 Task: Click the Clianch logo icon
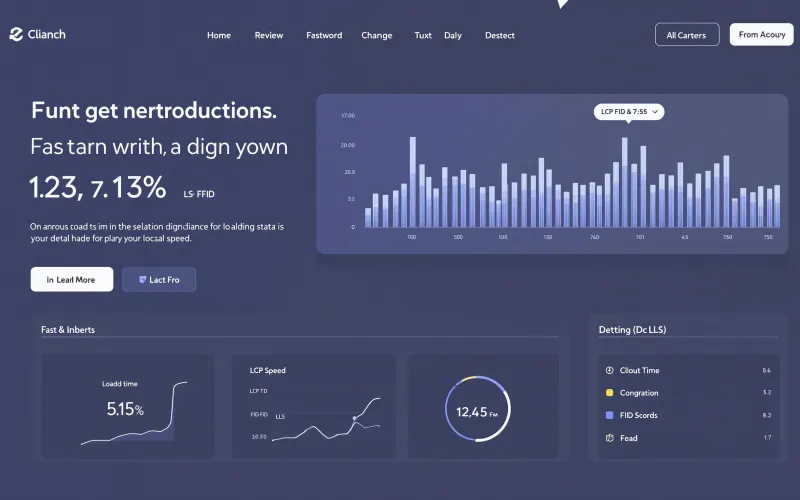(x=16, y=34)
